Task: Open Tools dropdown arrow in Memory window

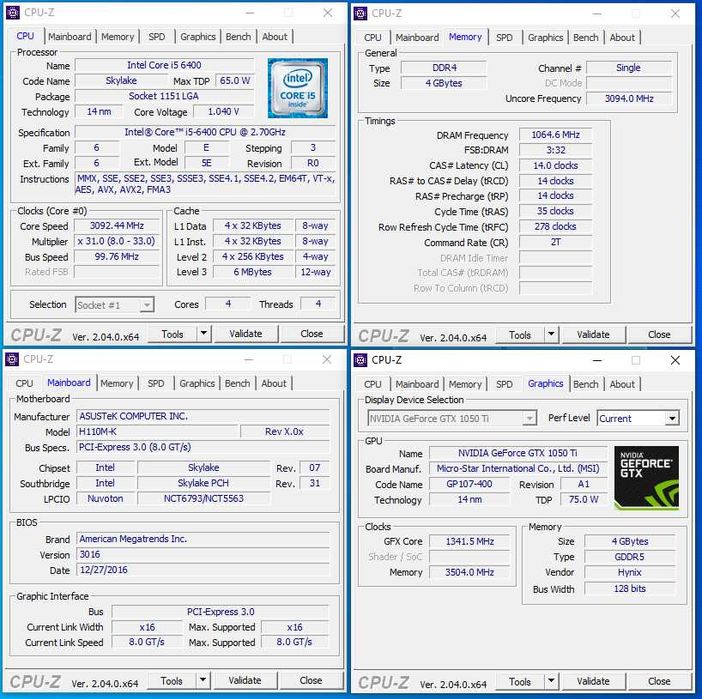Action: point(551,334)
